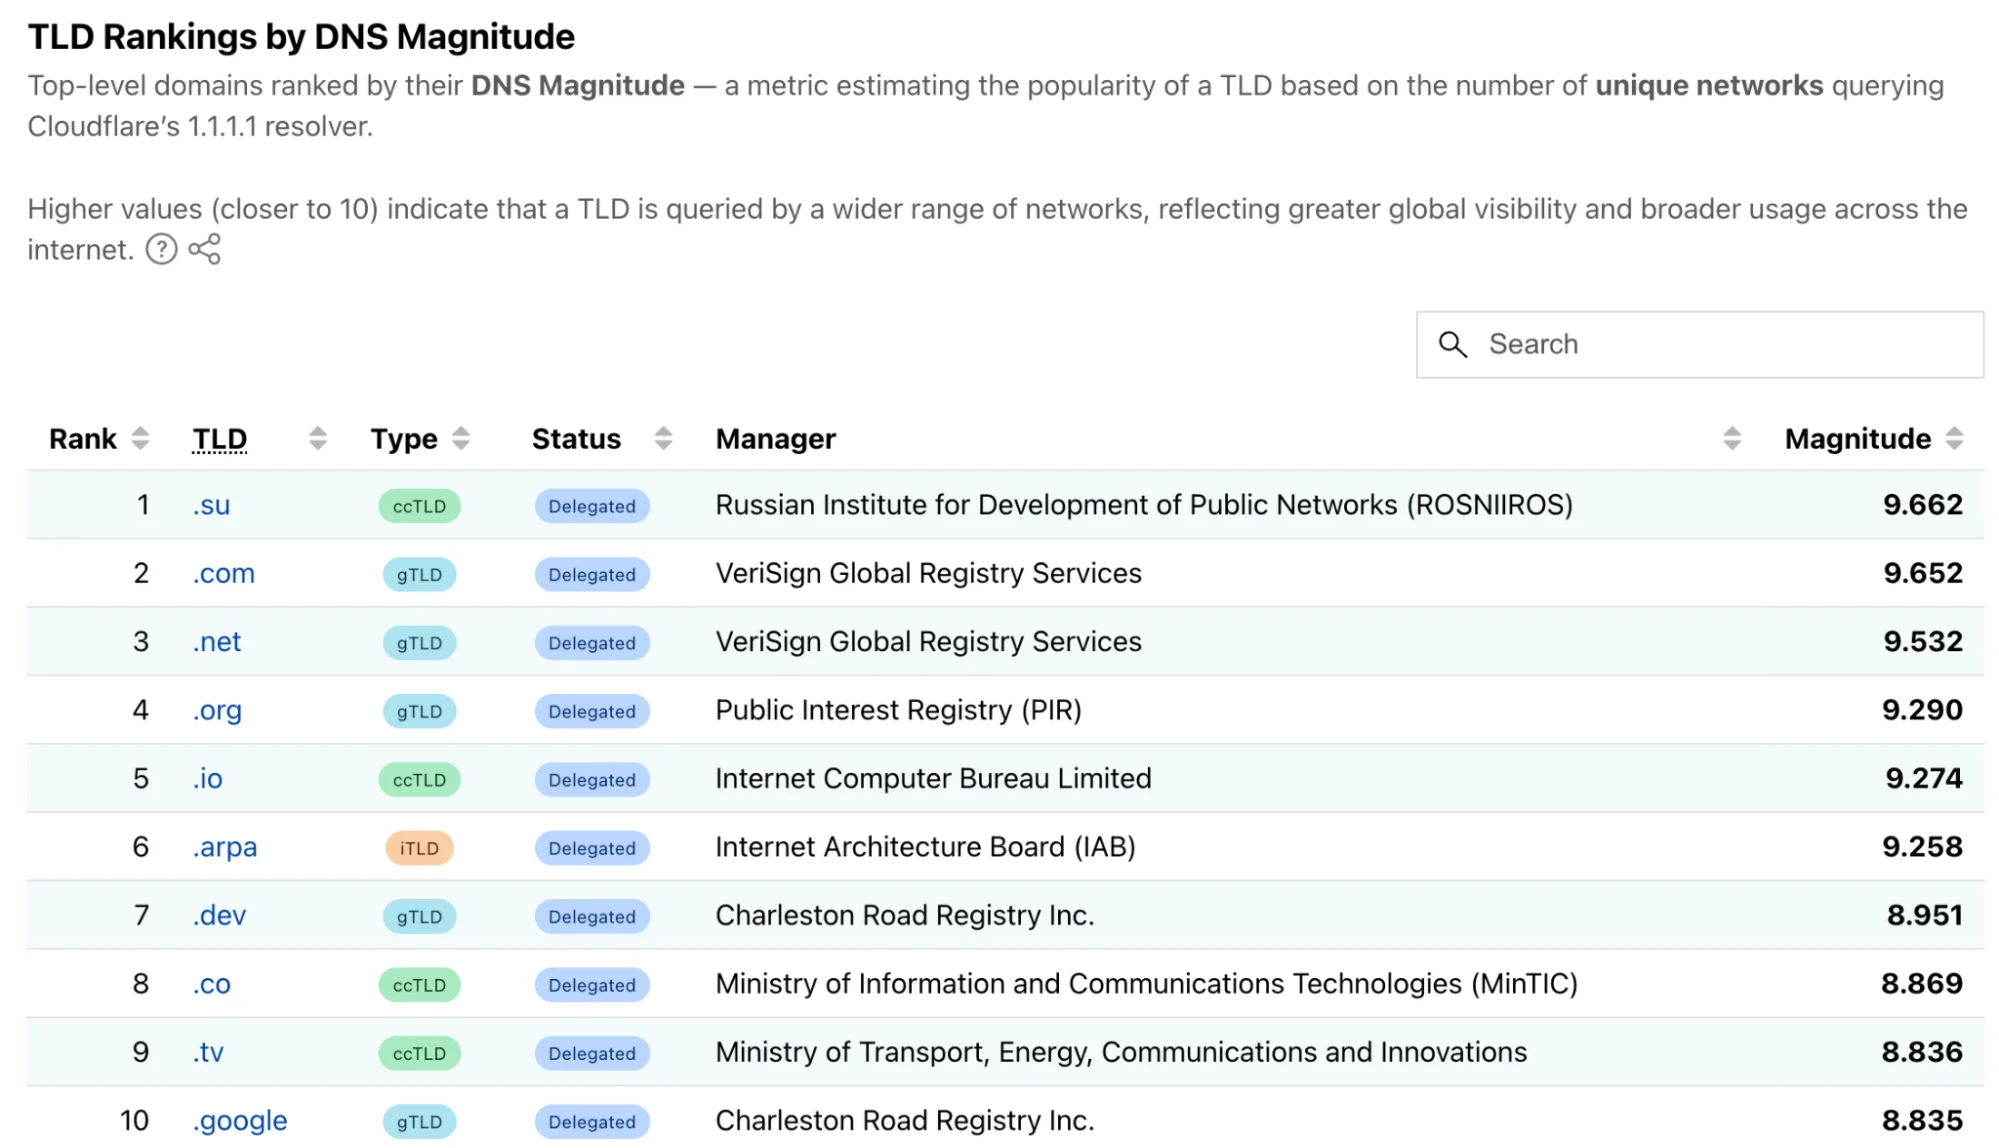The image size is (1999, 1148).
Task: Click the ccTLD badge next to .su
Action: tap(420, 506)
